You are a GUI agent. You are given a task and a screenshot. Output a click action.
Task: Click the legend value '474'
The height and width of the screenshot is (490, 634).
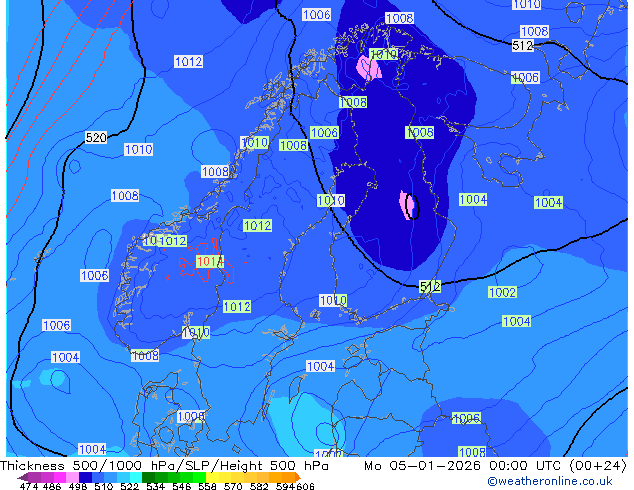[29, 486]
